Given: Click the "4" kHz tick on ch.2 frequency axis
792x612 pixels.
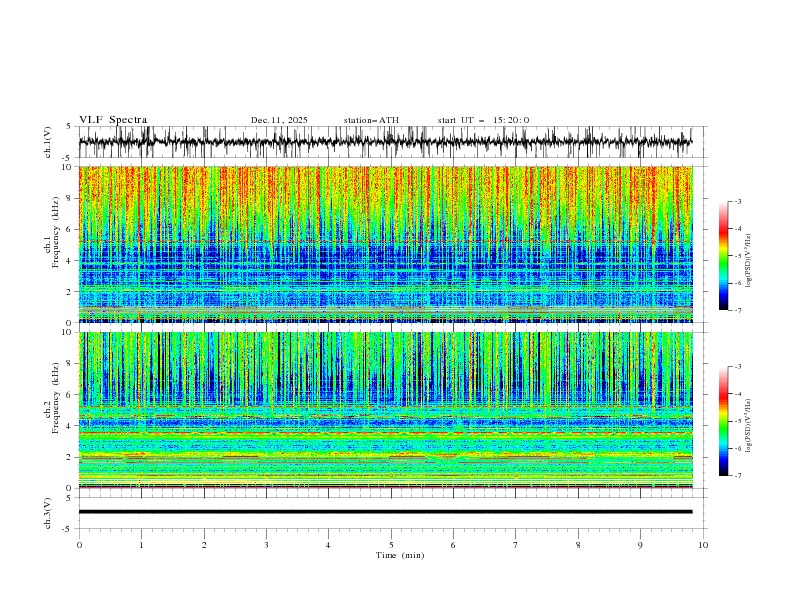Looking at the screenshot, I should coord(71,426).
